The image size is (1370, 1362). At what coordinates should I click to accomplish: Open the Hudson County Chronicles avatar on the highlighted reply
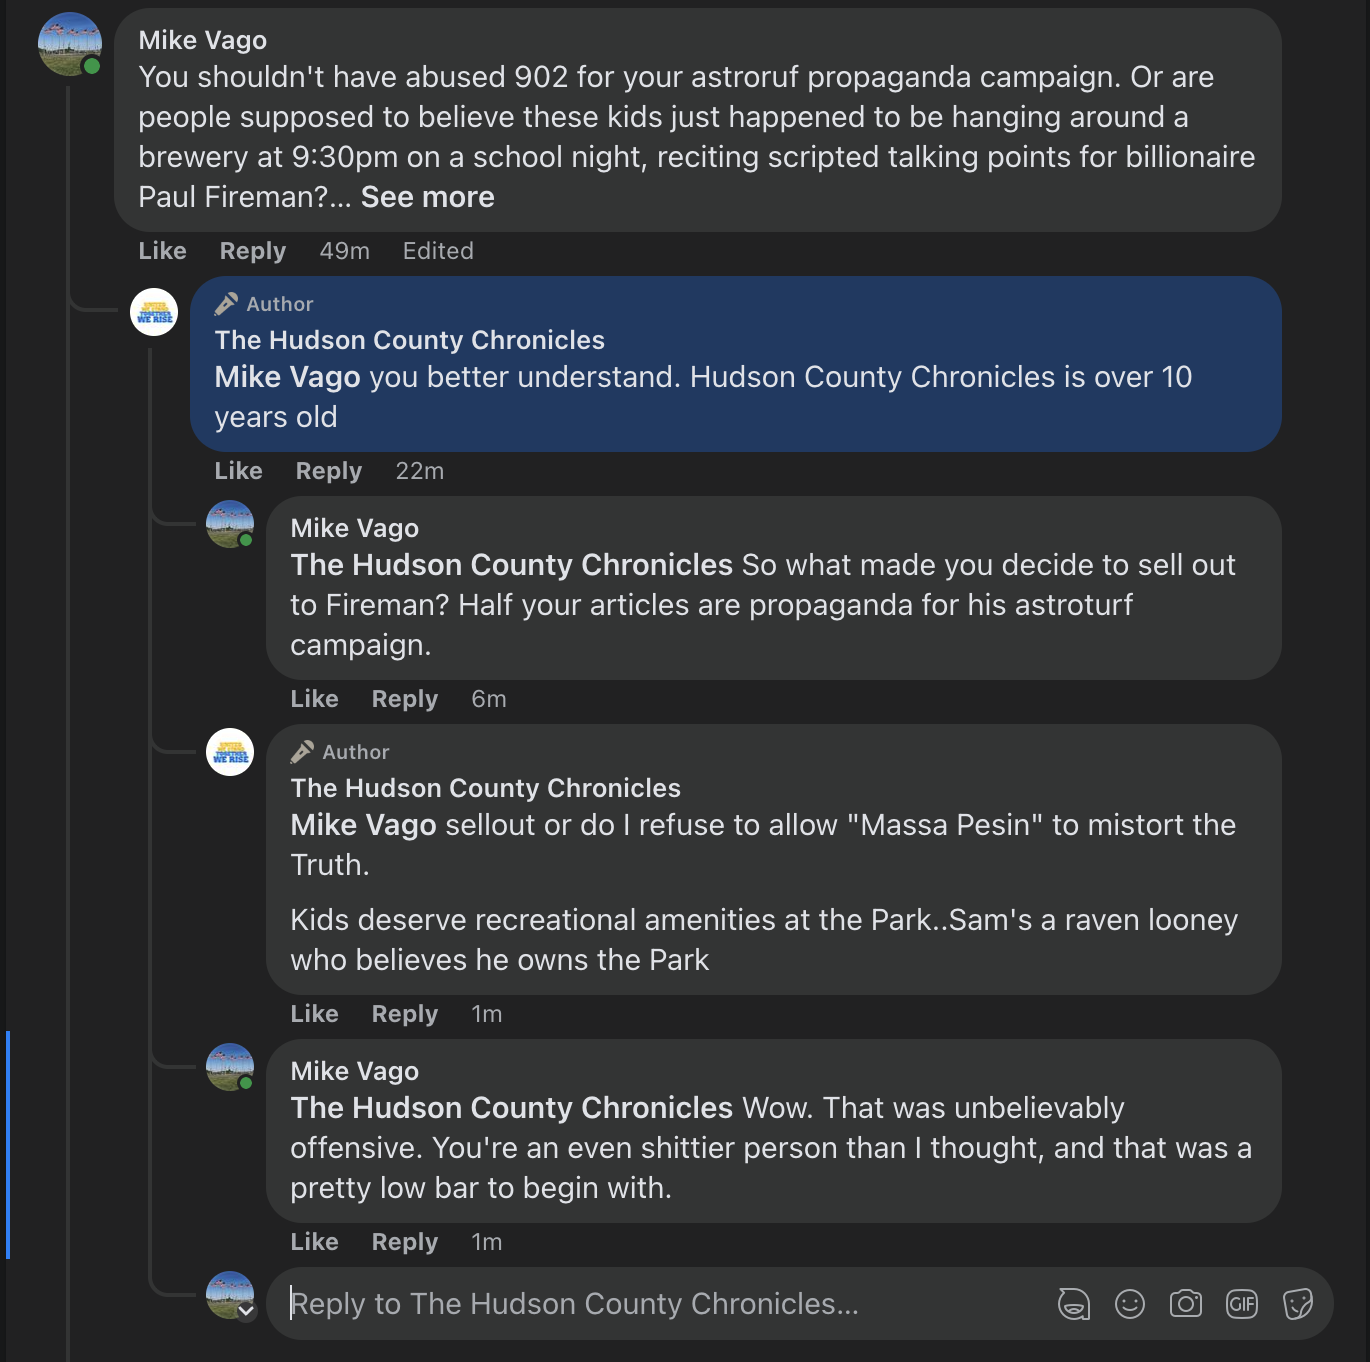pyautogui.click(x=154, y=312)
